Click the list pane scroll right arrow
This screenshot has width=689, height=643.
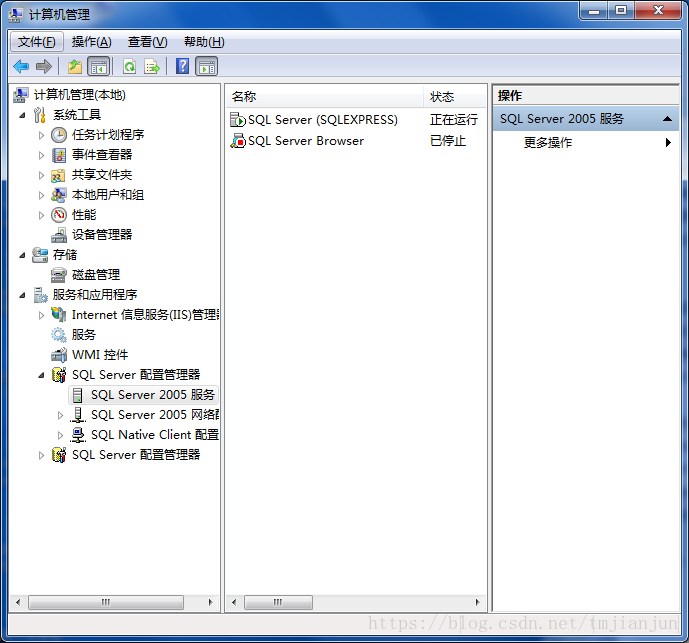click(478, 602)
